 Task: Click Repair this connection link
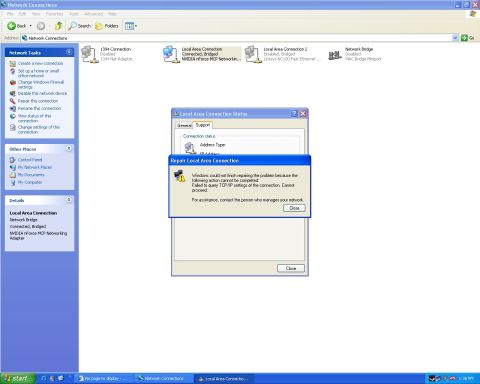coord(38,101)
